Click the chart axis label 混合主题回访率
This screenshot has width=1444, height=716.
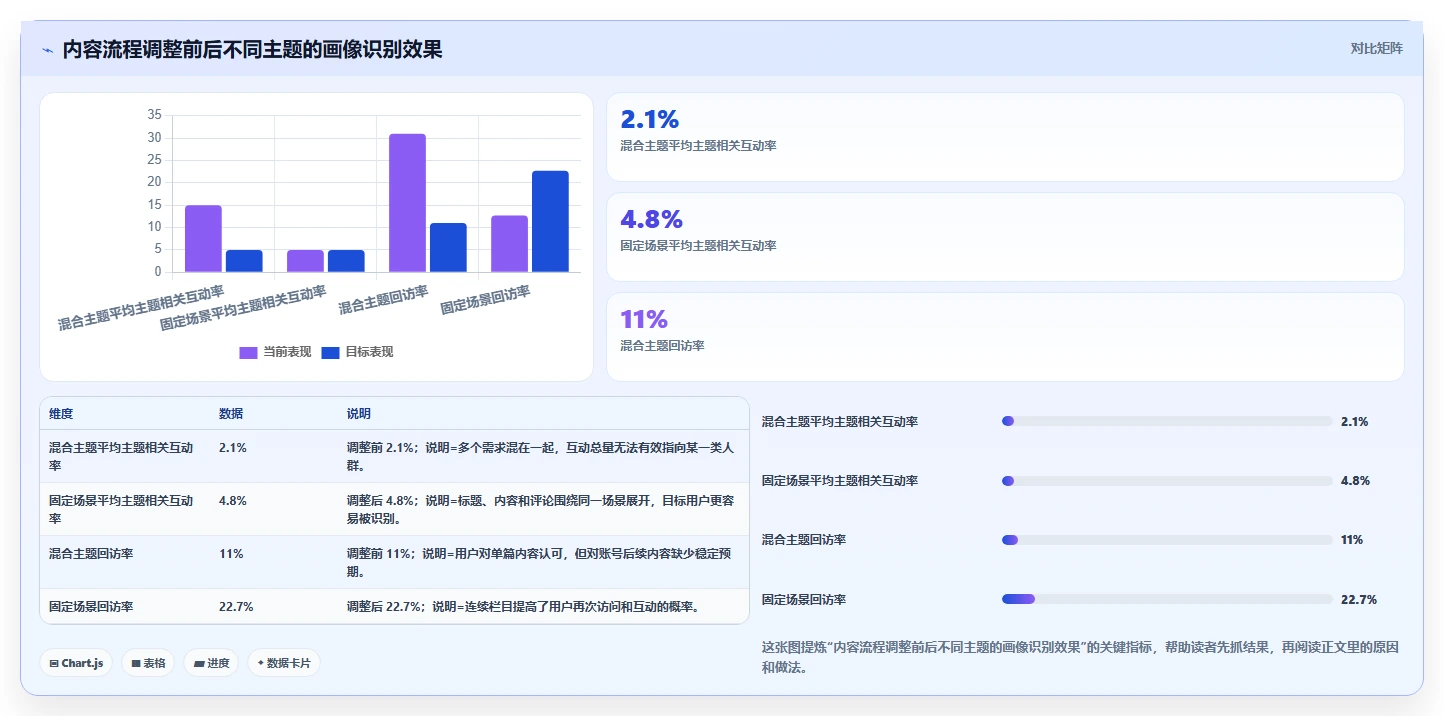[384, 300]
